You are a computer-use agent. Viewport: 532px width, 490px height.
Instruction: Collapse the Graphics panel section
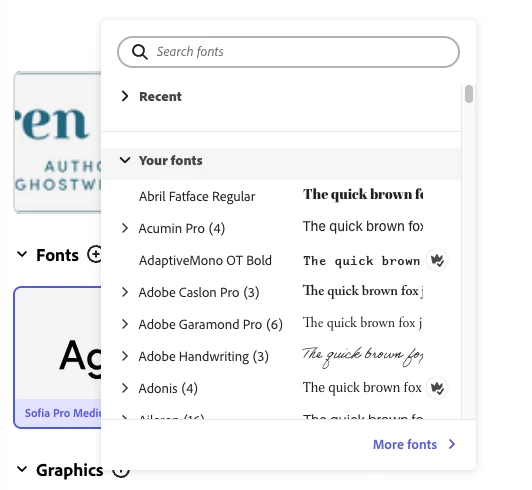pyautogui.click(x=22, y=469)
